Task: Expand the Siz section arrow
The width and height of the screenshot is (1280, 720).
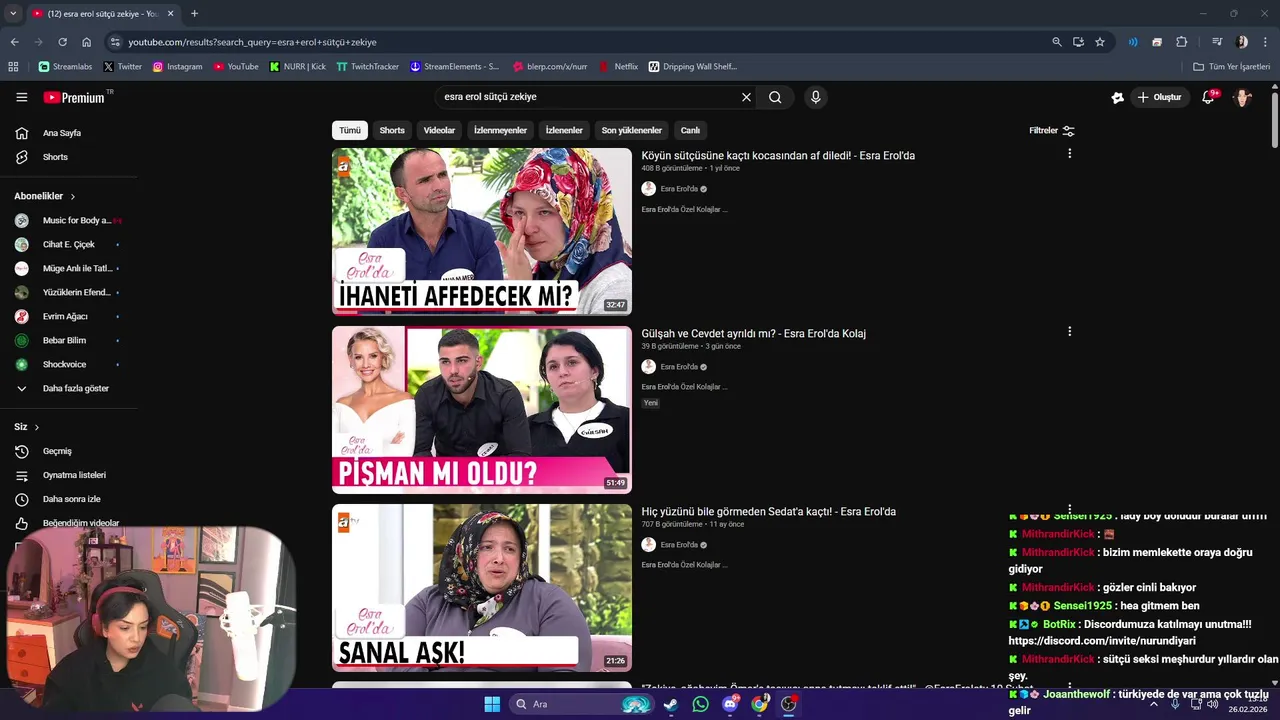Action: point(37,427)
